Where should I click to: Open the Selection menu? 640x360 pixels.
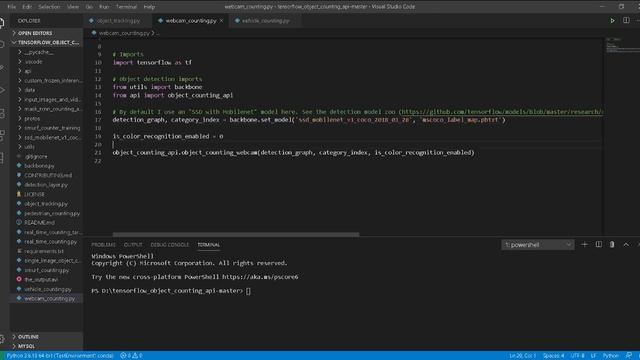tap(49, 7)
